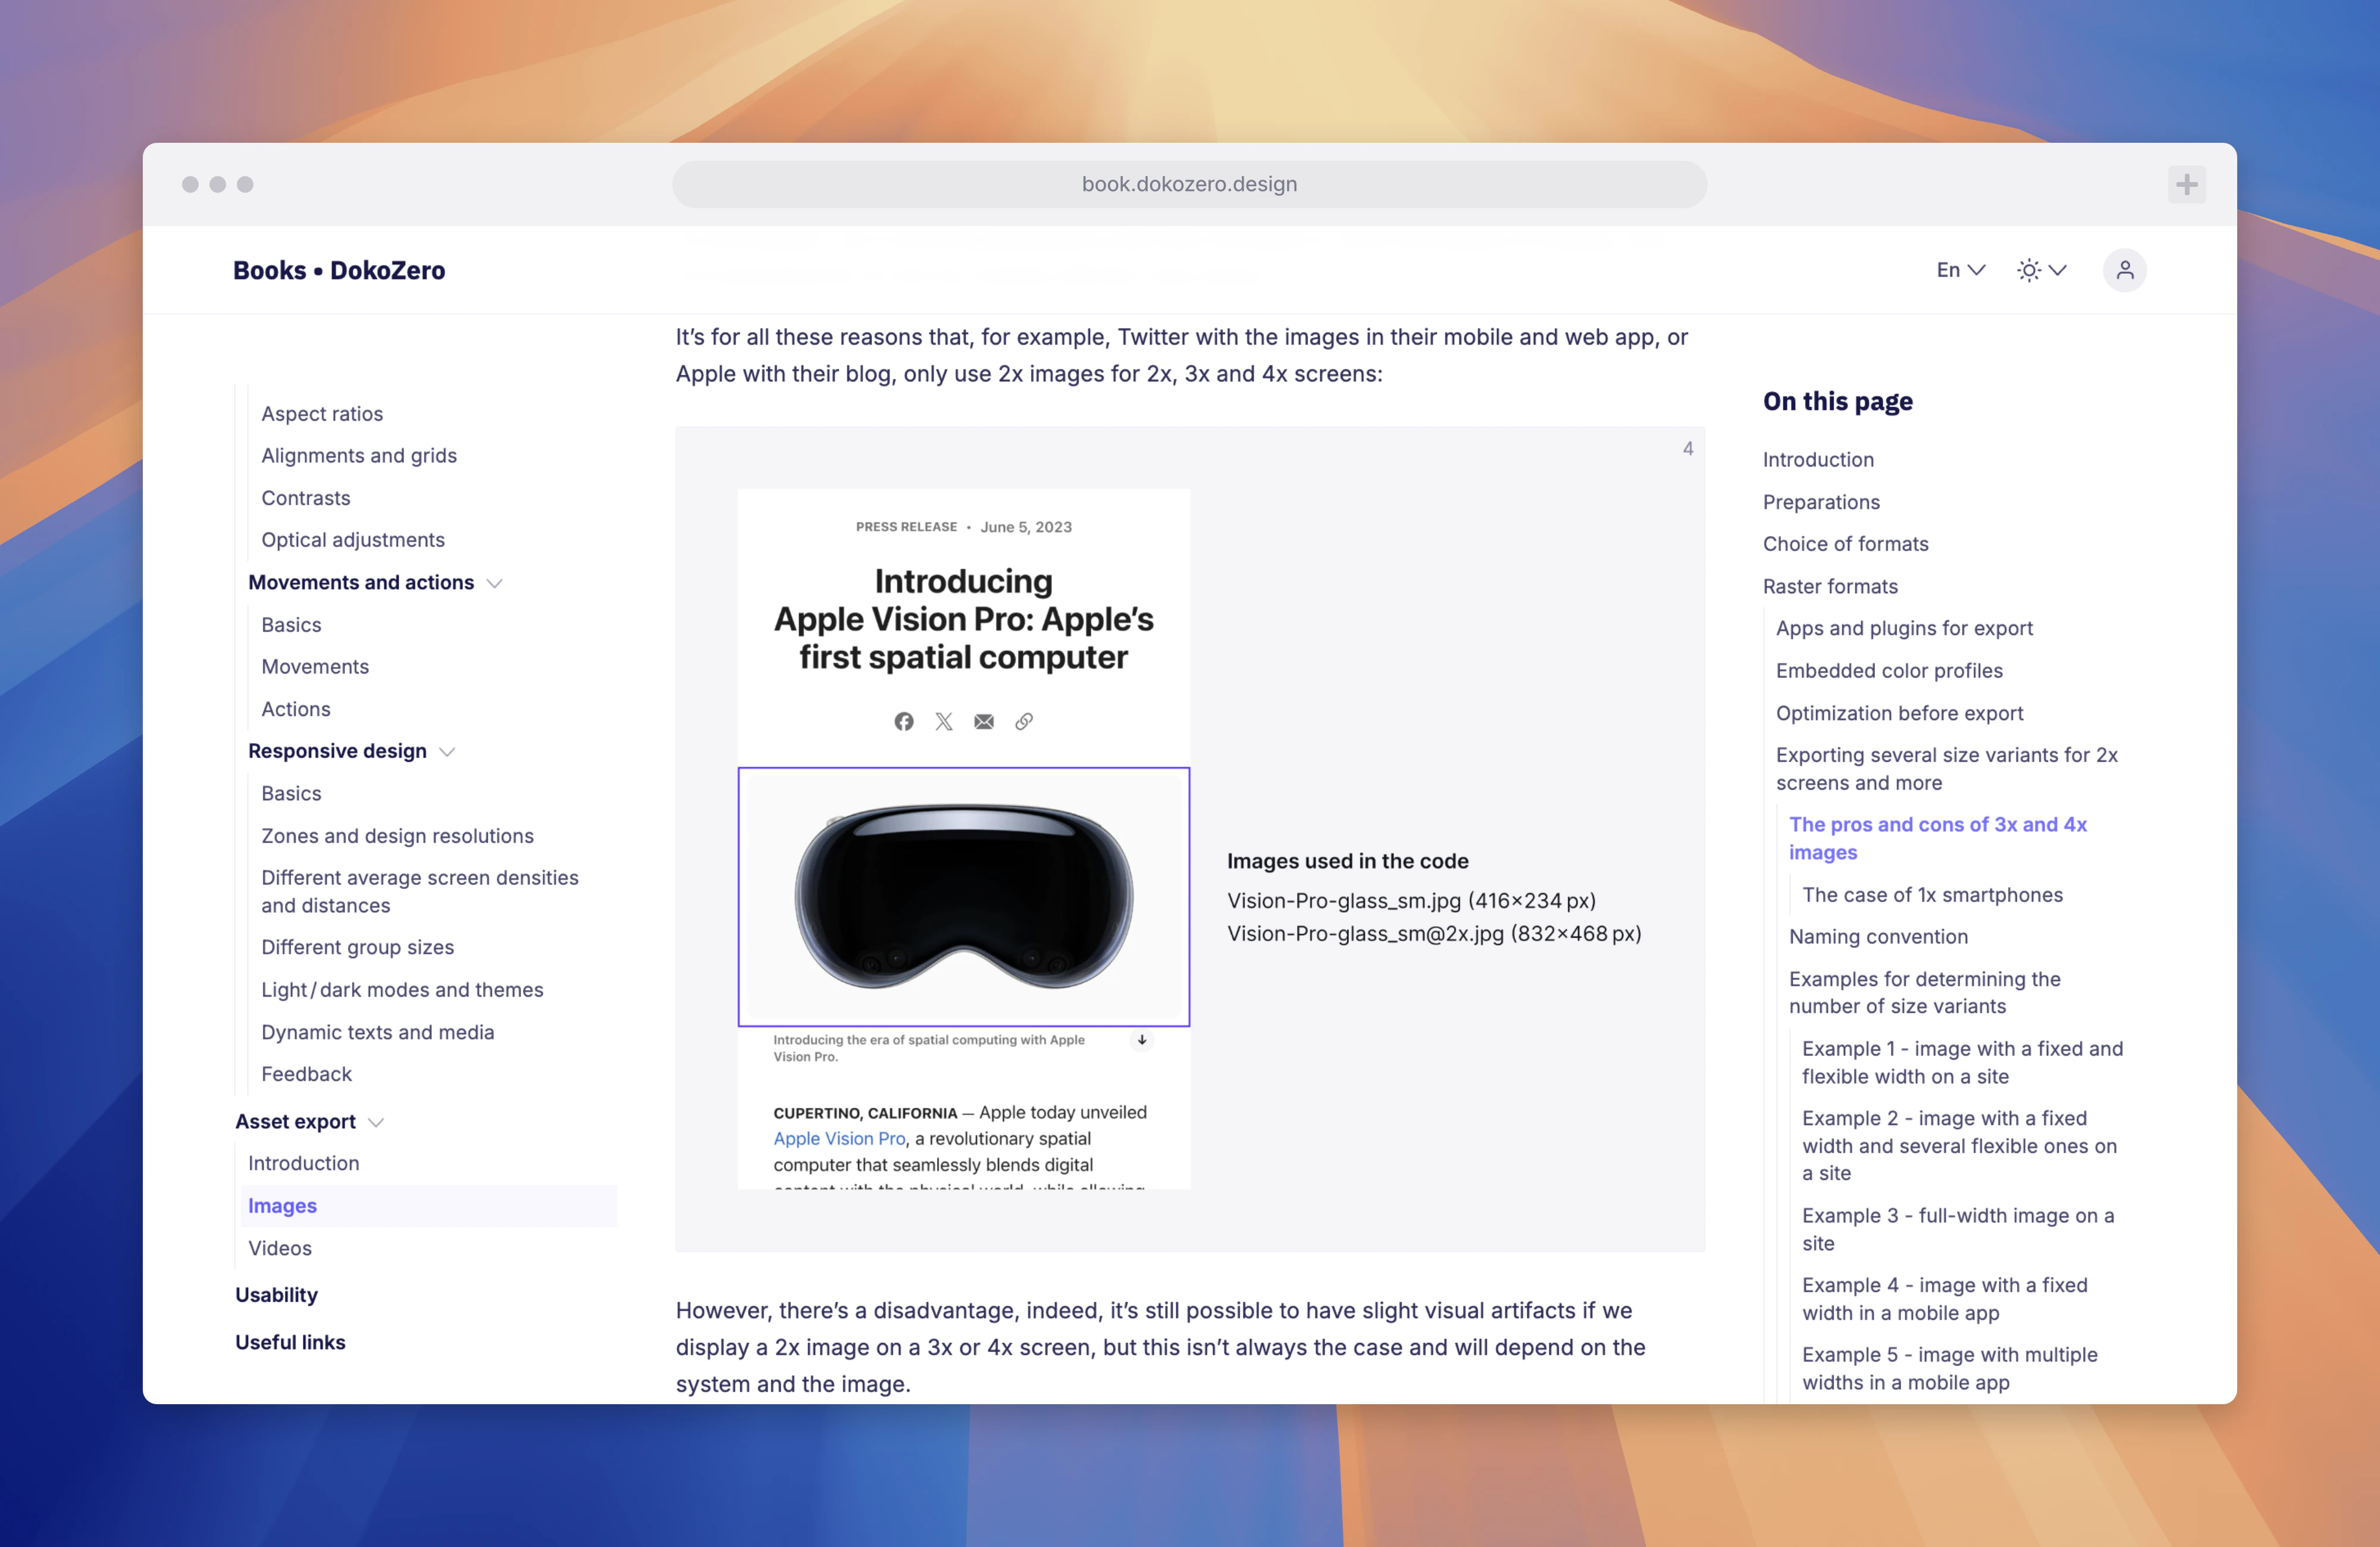The width and height of the screenshot is (2380, 1547).
Task: Open Aspect ratios in the sidebar
Action: point(322,413)
